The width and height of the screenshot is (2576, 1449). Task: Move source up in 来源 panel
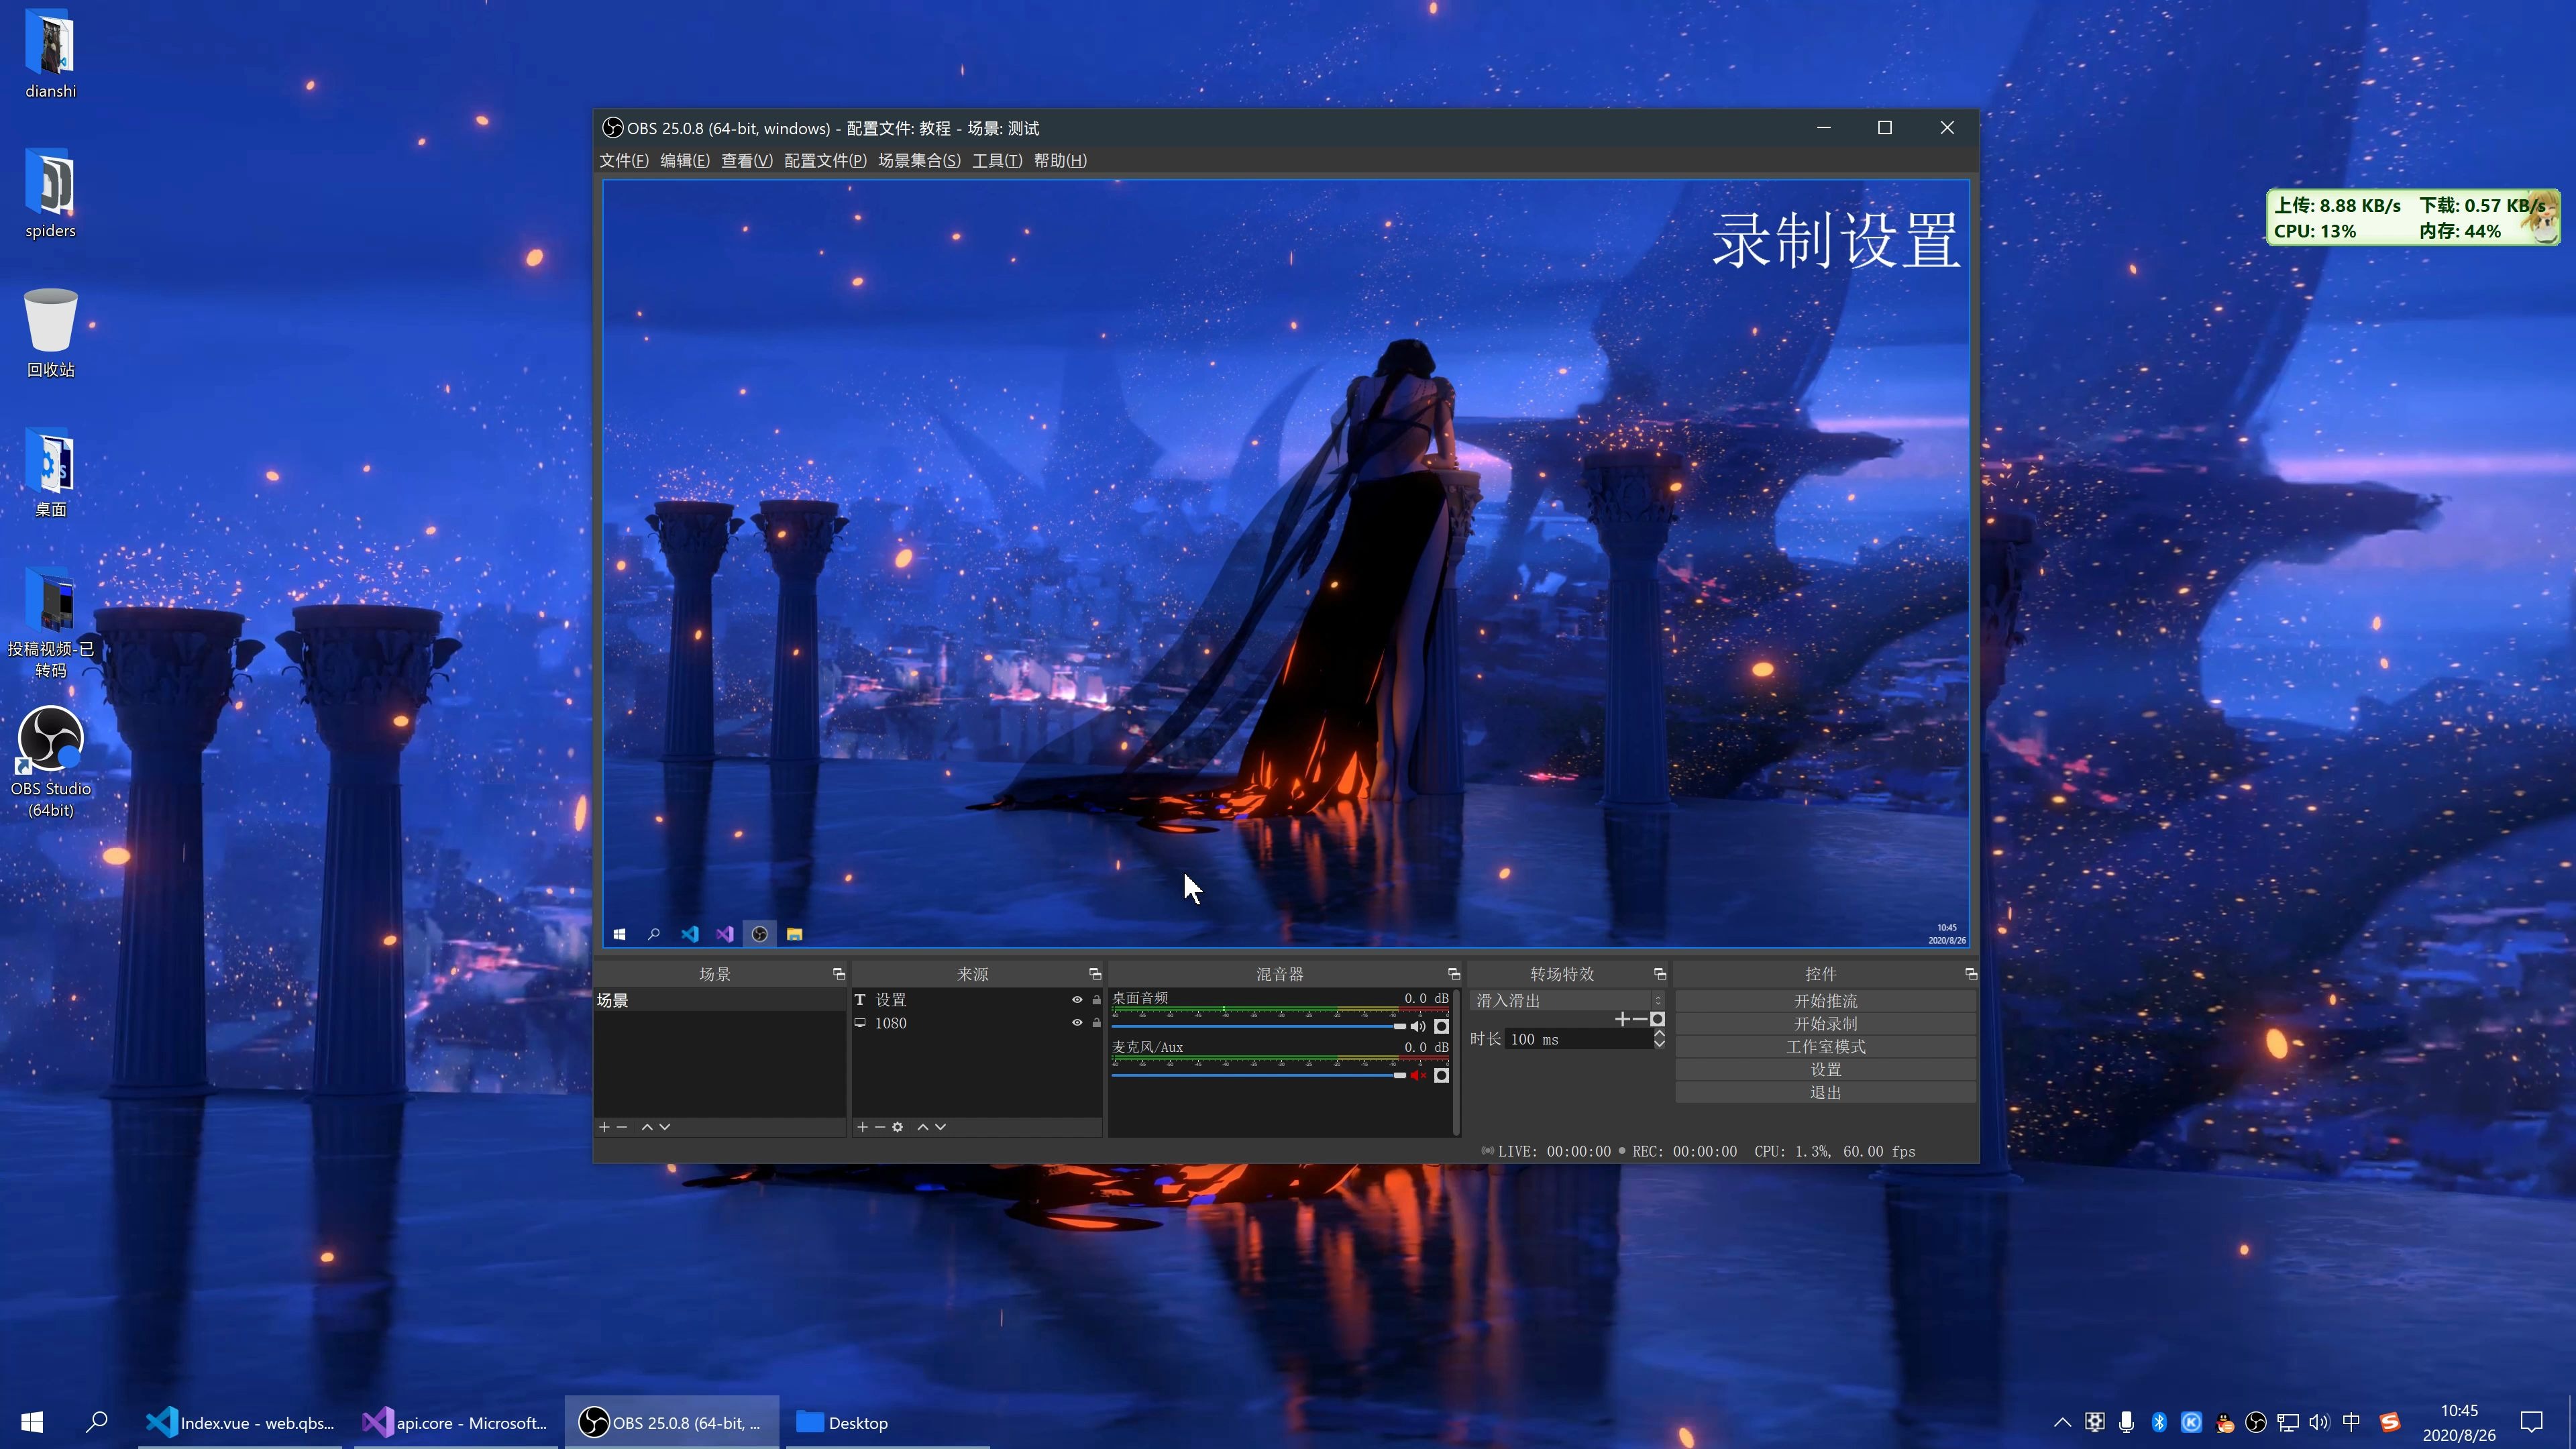[923, 1127]
